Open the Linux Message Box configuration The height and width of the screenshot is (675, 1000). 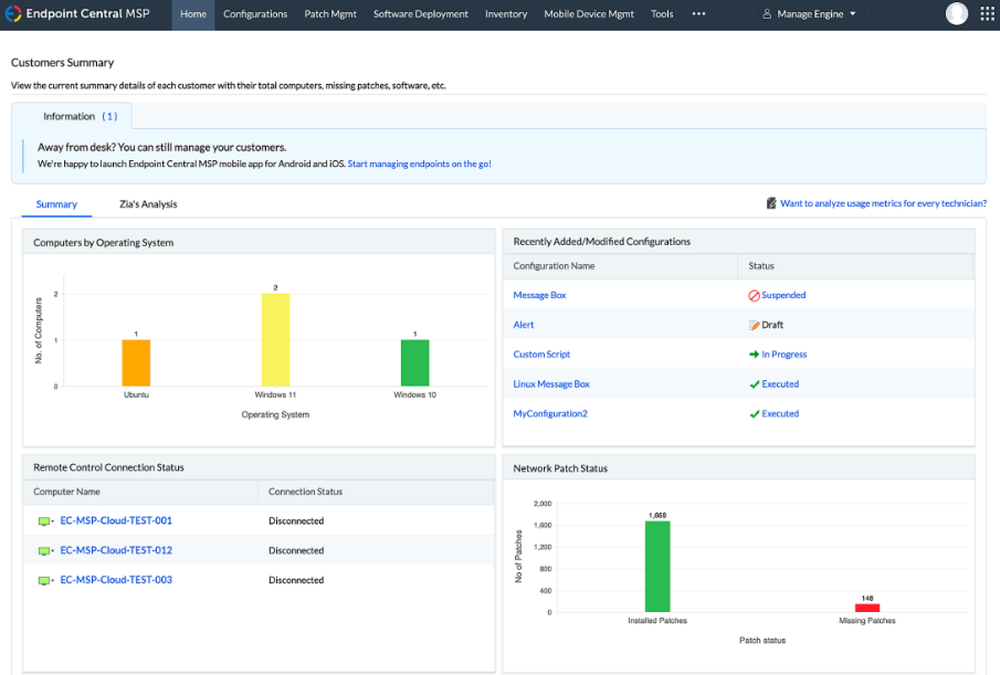(x=551, y=384)
